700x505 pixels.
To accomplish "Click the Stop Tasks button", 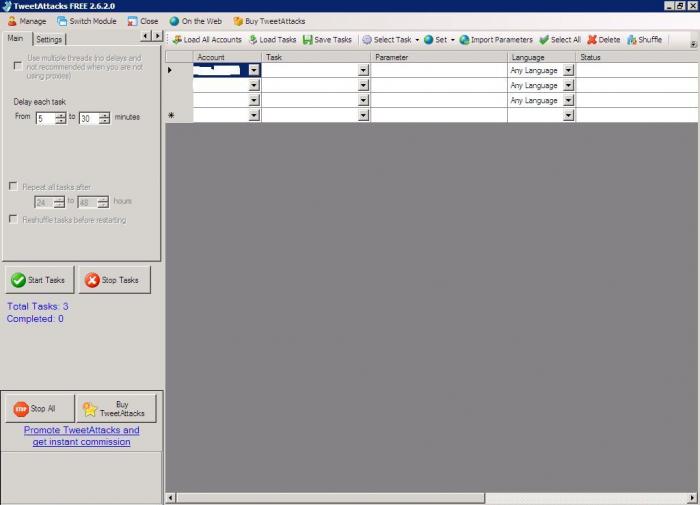I will coord(114,280).
